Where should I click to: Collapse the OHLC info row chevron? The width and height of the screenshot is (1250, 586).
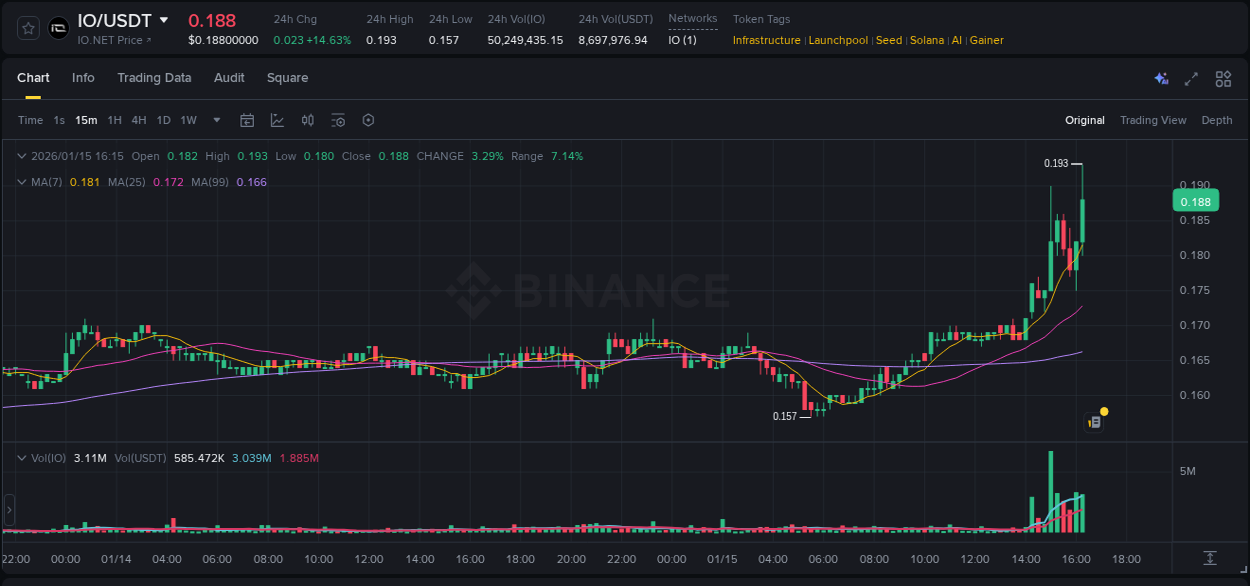coord(20,156)
